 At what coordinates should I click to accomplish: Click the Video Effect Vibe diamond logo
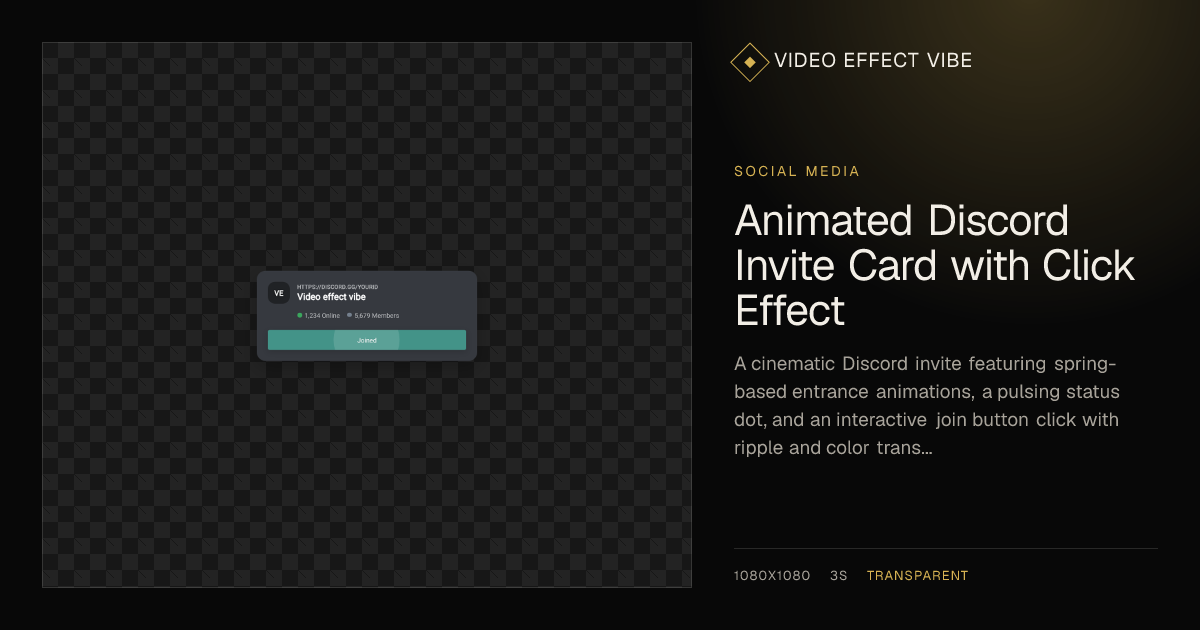(x=749, y=62)
